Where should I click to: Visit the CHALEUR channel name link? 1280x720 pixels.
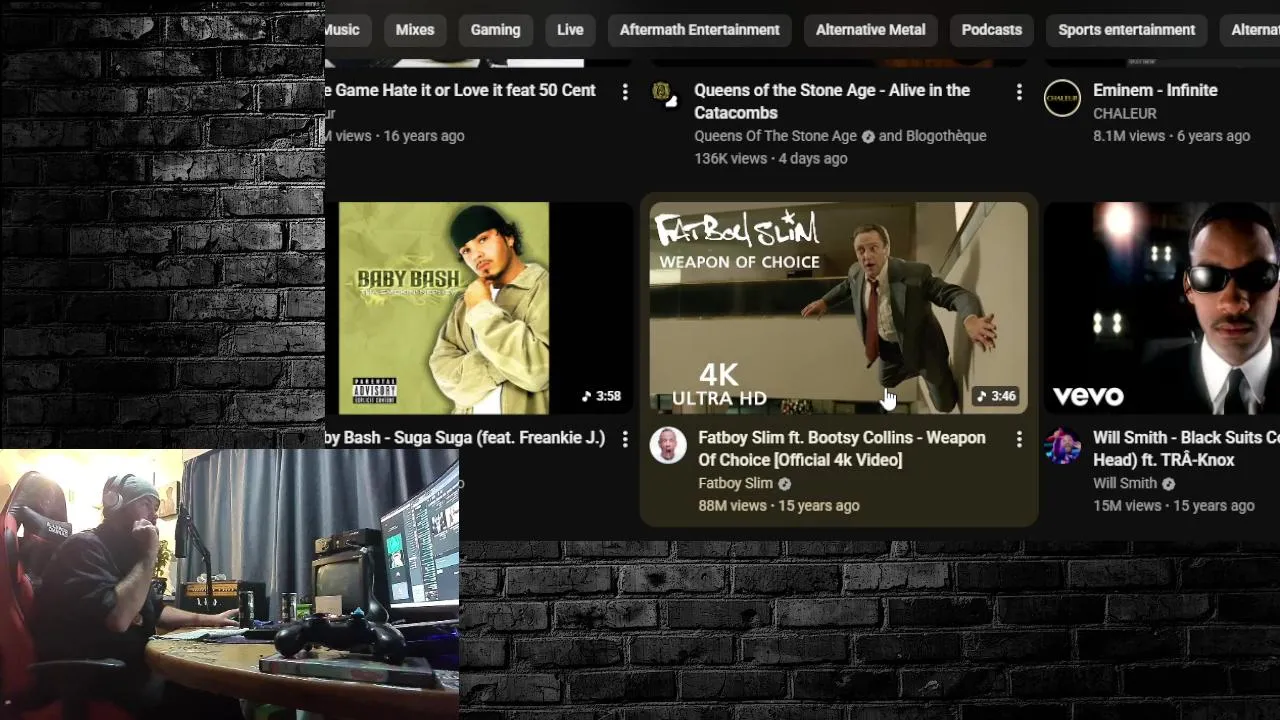click(1125, 114)
